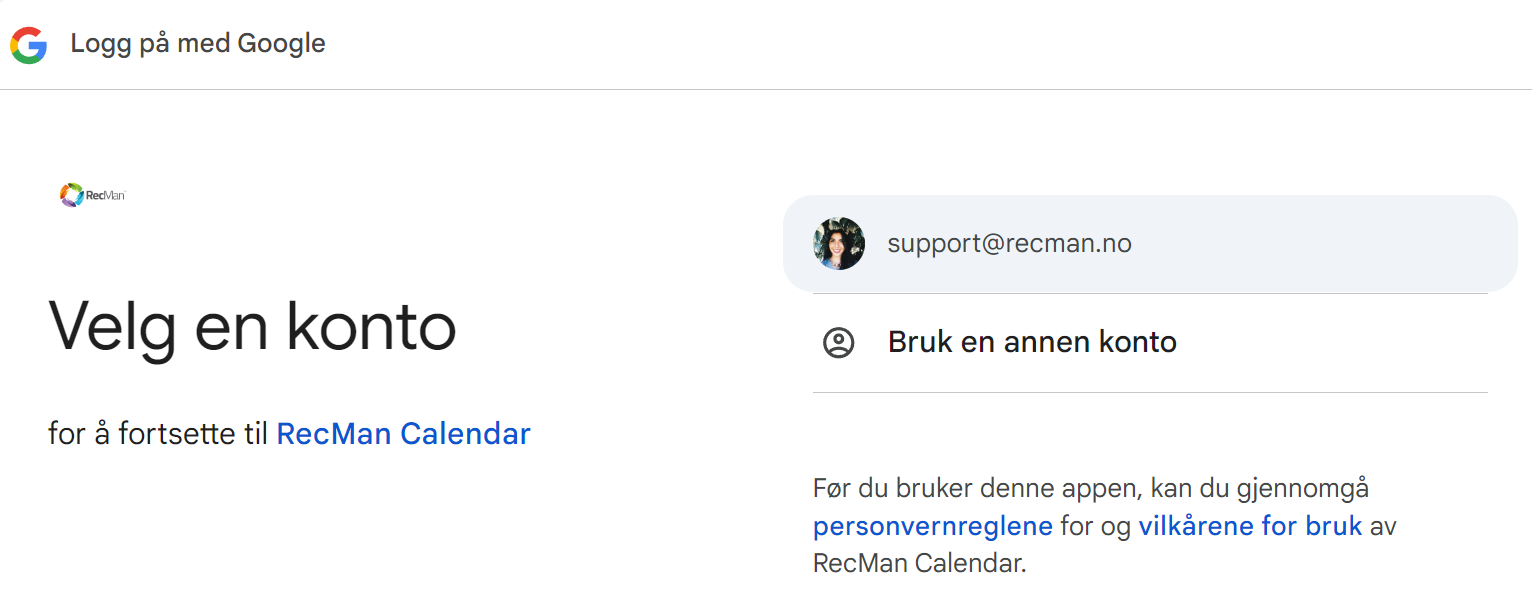Click the Google 'G' logo
The image size is (1532, 604).
point(29,45)
